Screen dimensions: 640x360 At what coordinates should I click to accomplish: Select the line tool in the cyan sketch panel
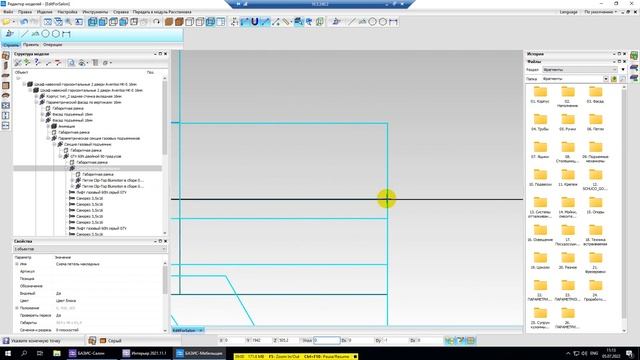point(25,34)
